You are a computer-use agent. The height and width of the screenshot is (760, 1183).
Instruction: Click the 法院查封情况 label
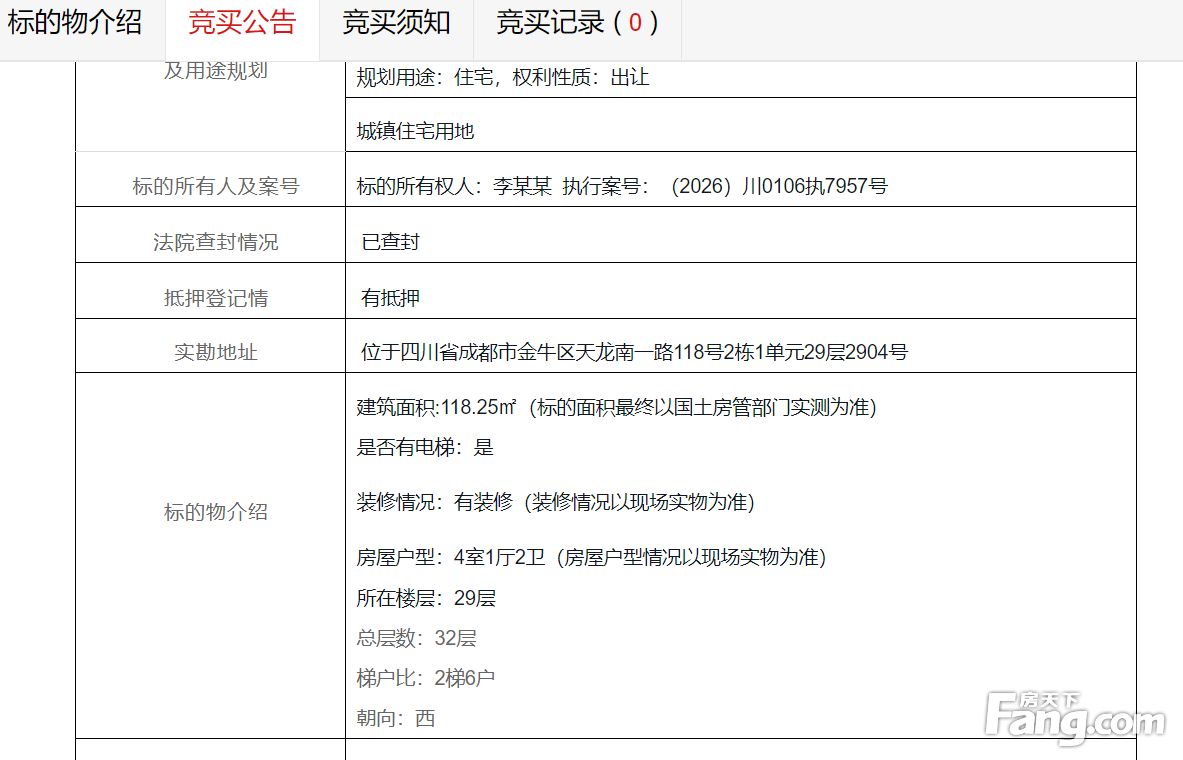tap(216, 242)
